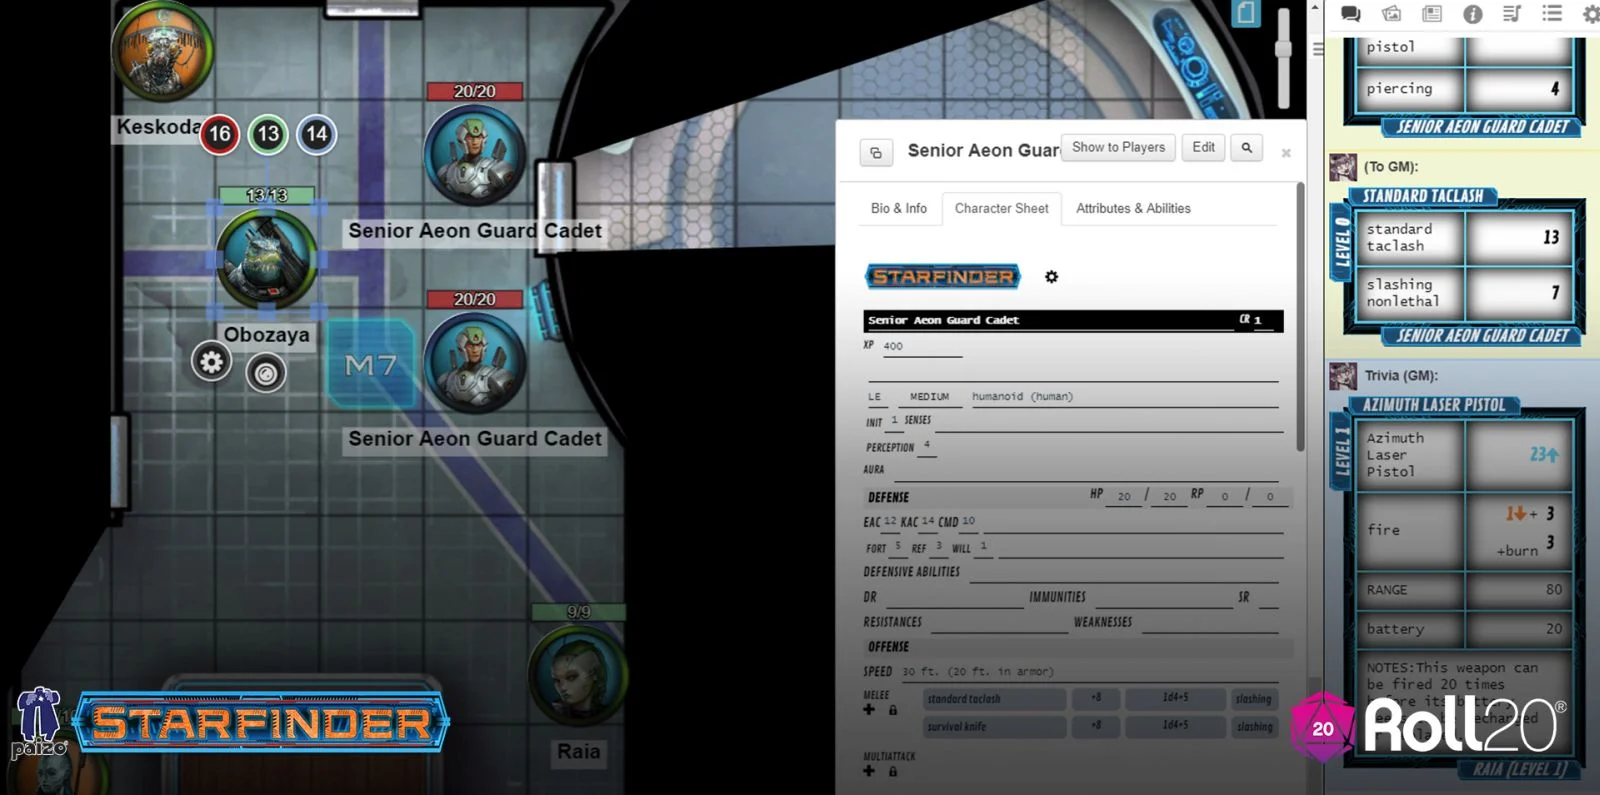Open the Collections list icon
The width and height of the screenshot is (1600, 795).
(1552, 13)
